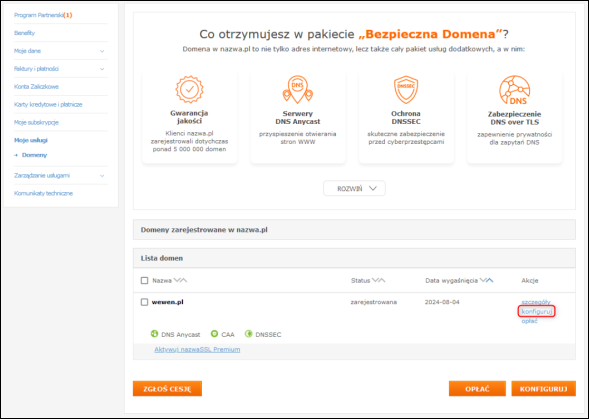Click the wewen.pl domain name

[168, 302]
